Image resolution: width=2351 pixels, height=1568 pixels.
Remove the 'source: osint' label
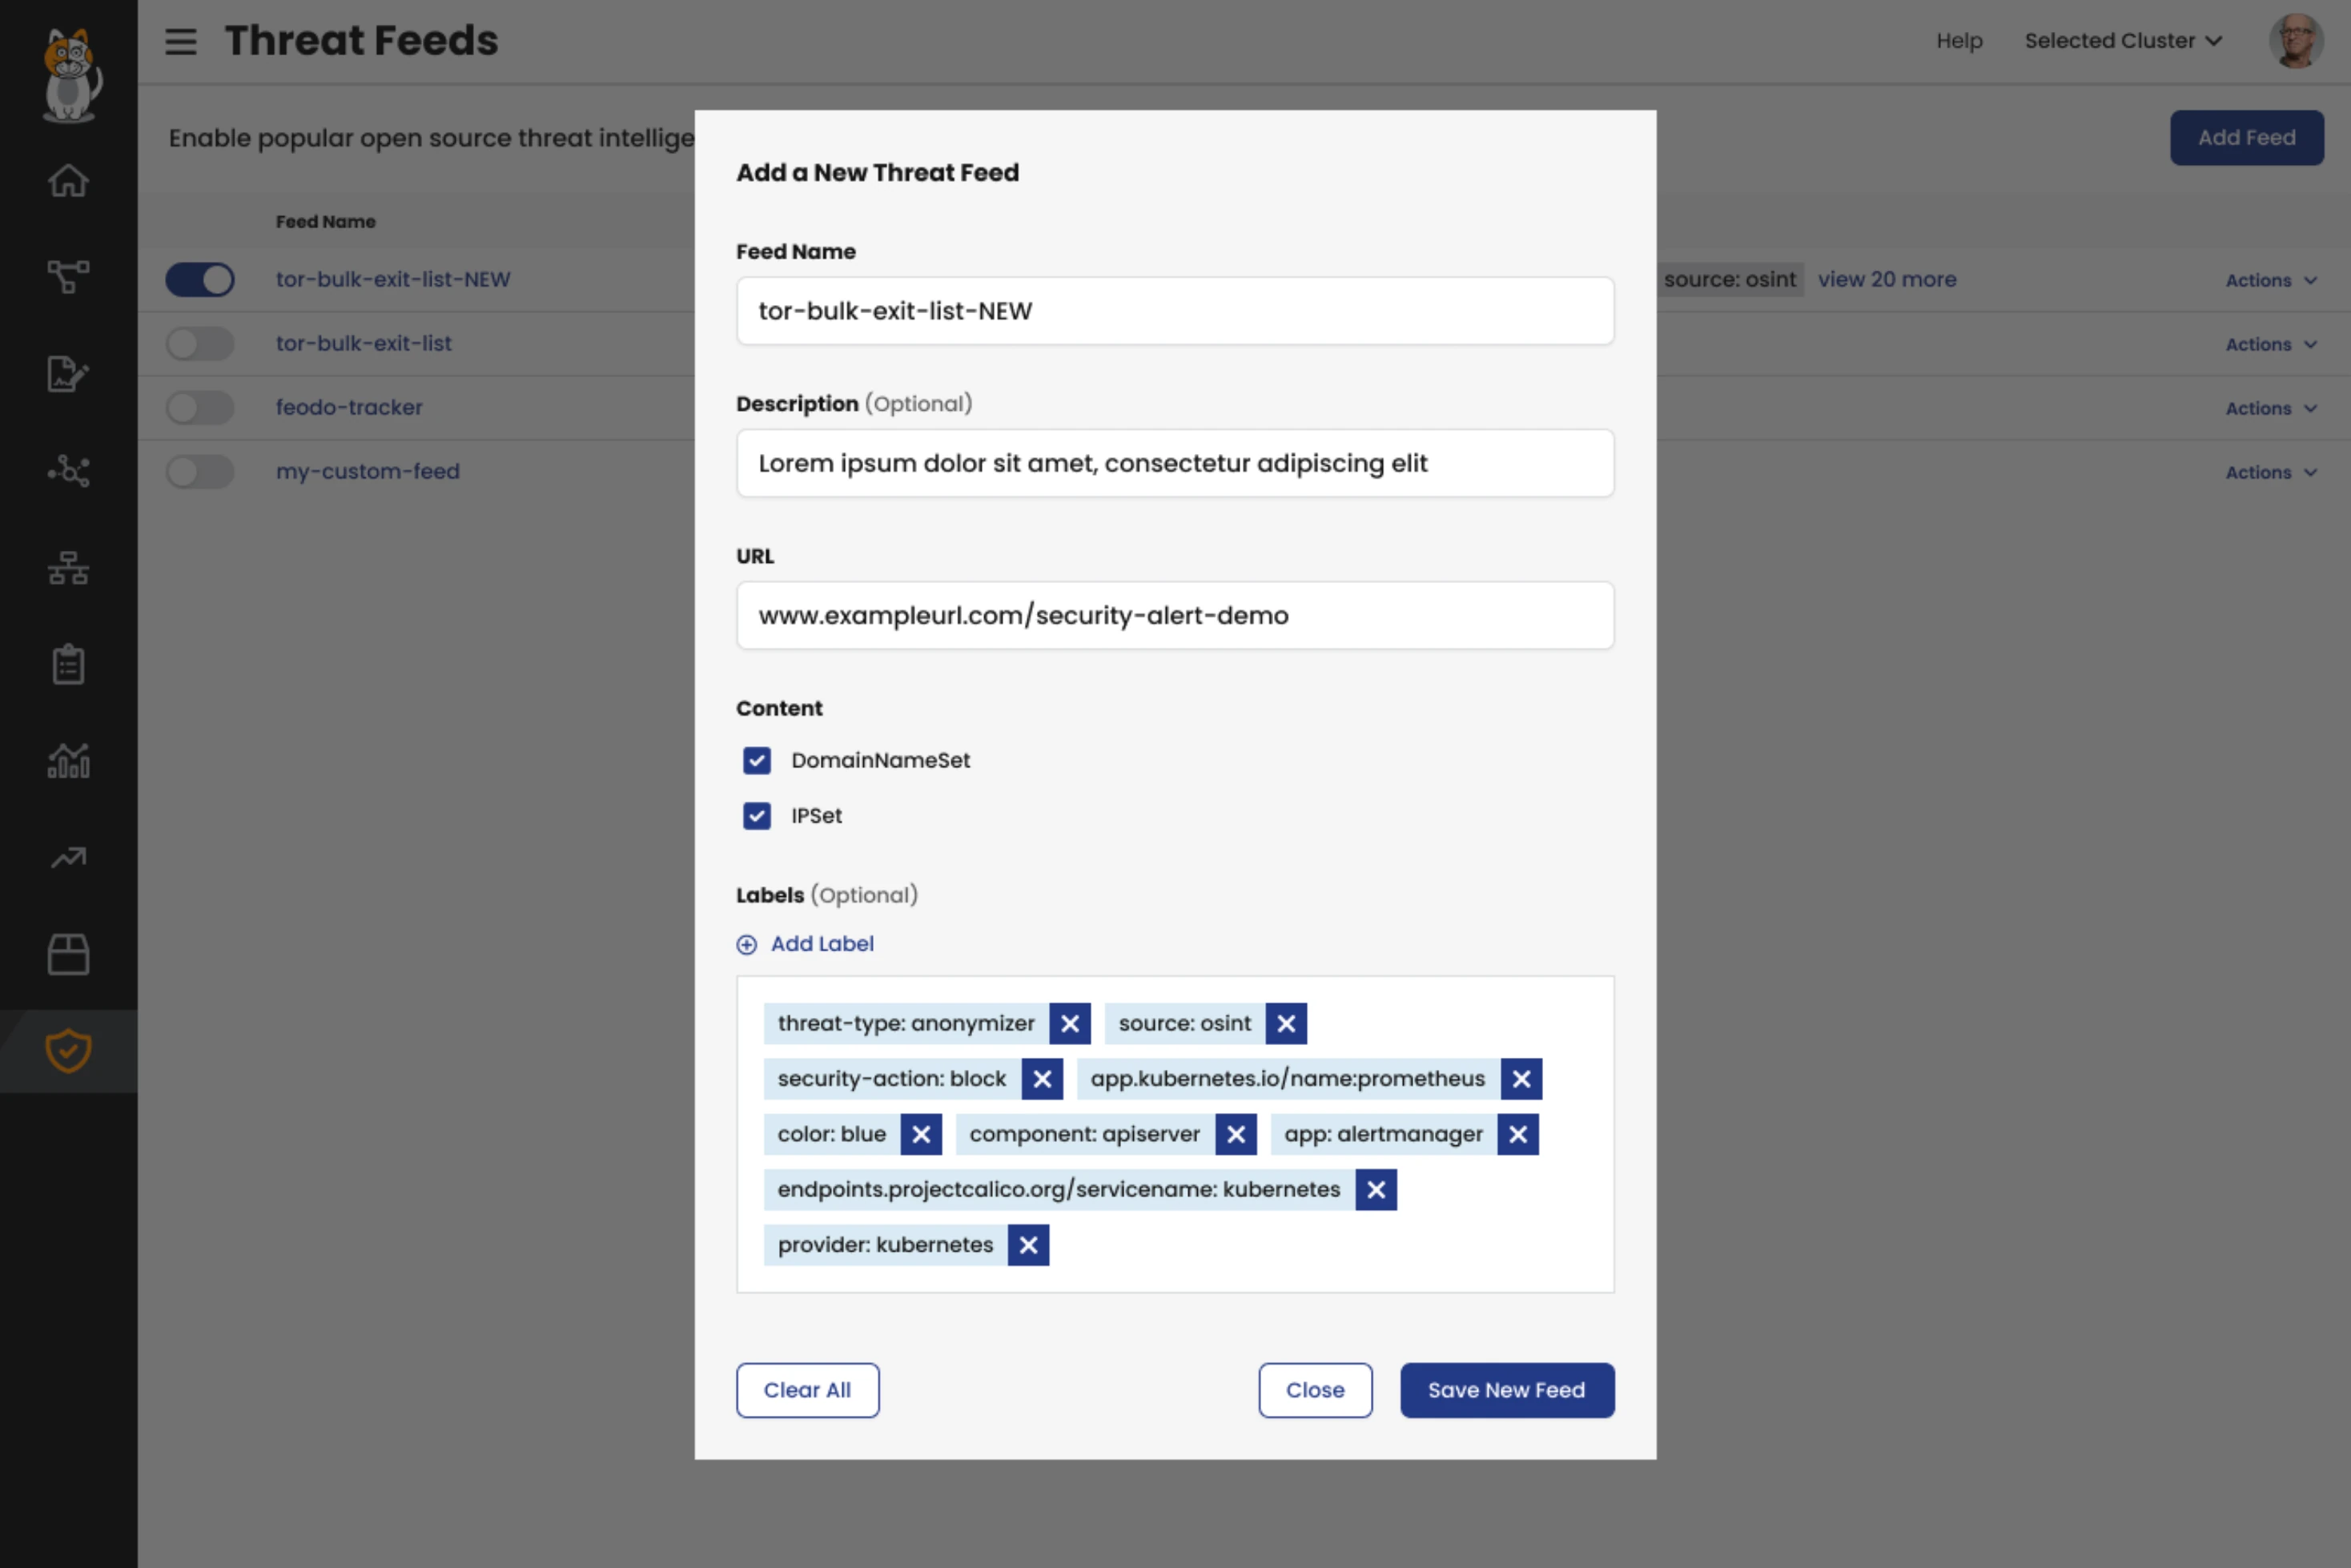tap(1286, 1023)
